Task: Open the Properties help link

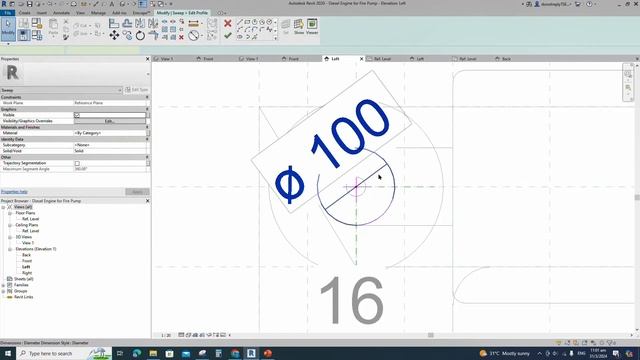Action: point(14,192)
